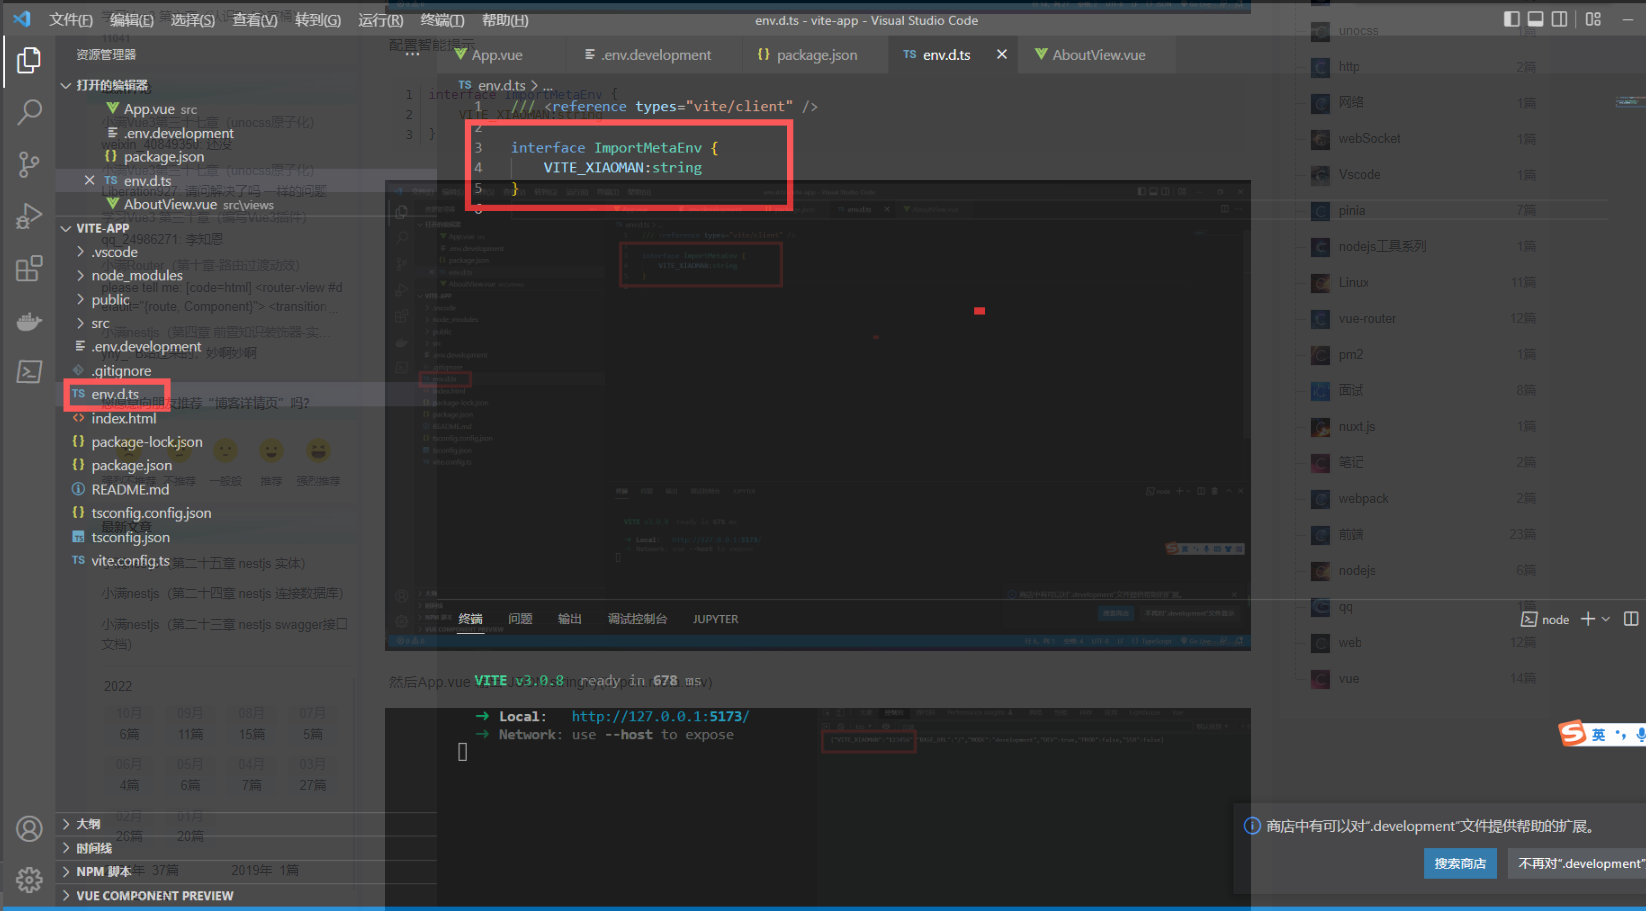
Task: Select vite.config.ts in the file explorer
Action: [x=130, y=561]
